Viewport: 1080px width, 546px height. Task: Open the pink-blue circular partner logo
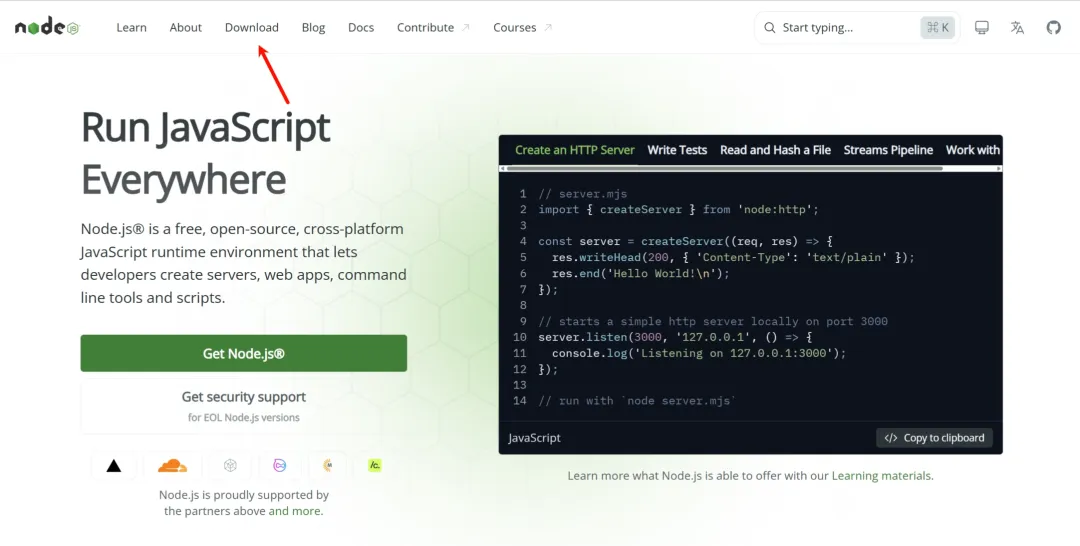point(280,466)
